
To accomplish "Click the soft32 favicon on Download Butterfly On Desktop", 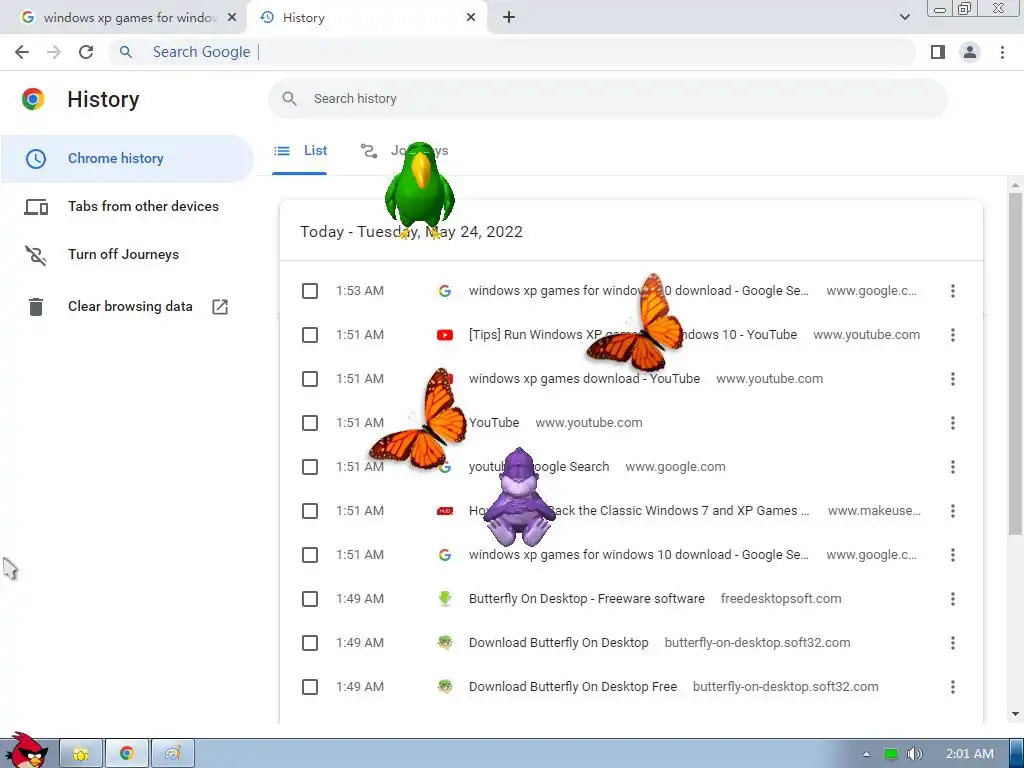I will click(x=445, y=643).
